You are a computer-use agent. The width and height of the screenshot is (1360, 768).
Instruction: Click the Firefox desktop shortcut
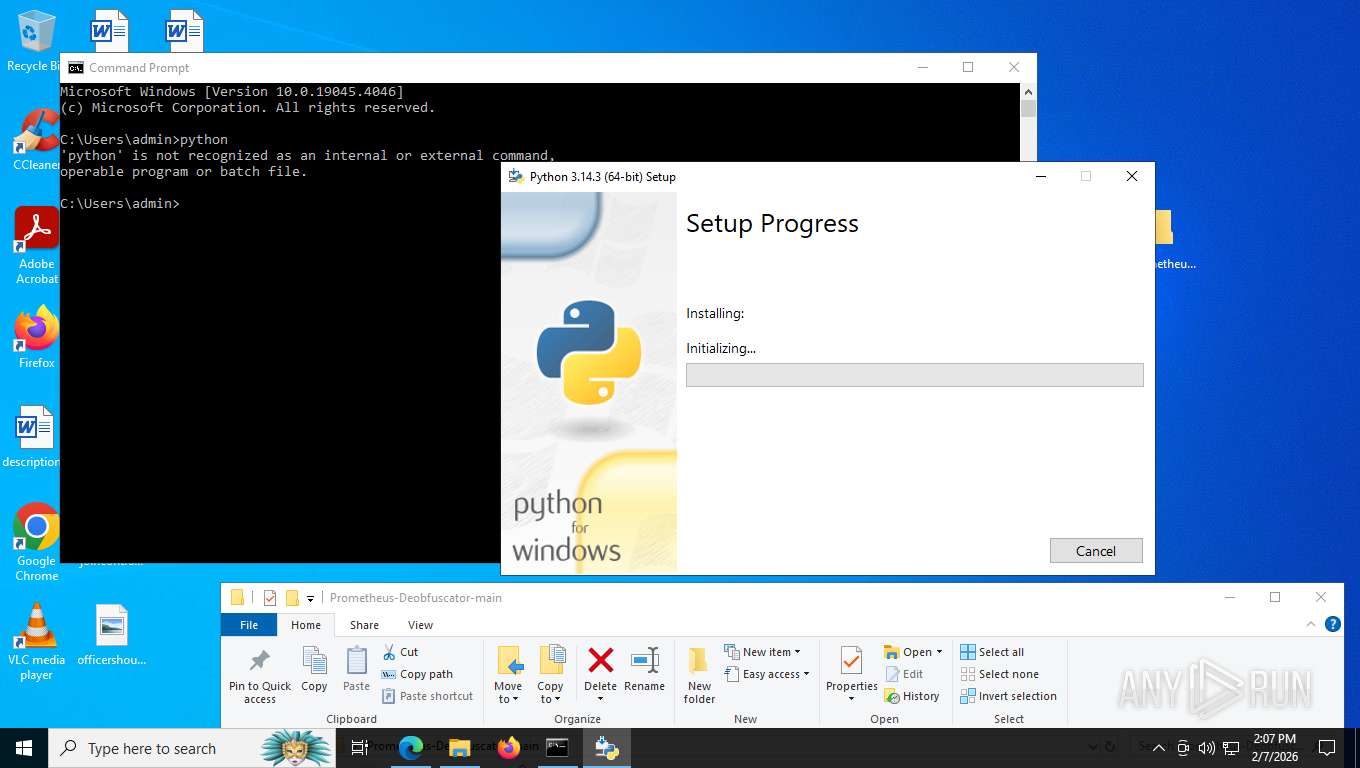pyautogui.click(x=36, y=338)
